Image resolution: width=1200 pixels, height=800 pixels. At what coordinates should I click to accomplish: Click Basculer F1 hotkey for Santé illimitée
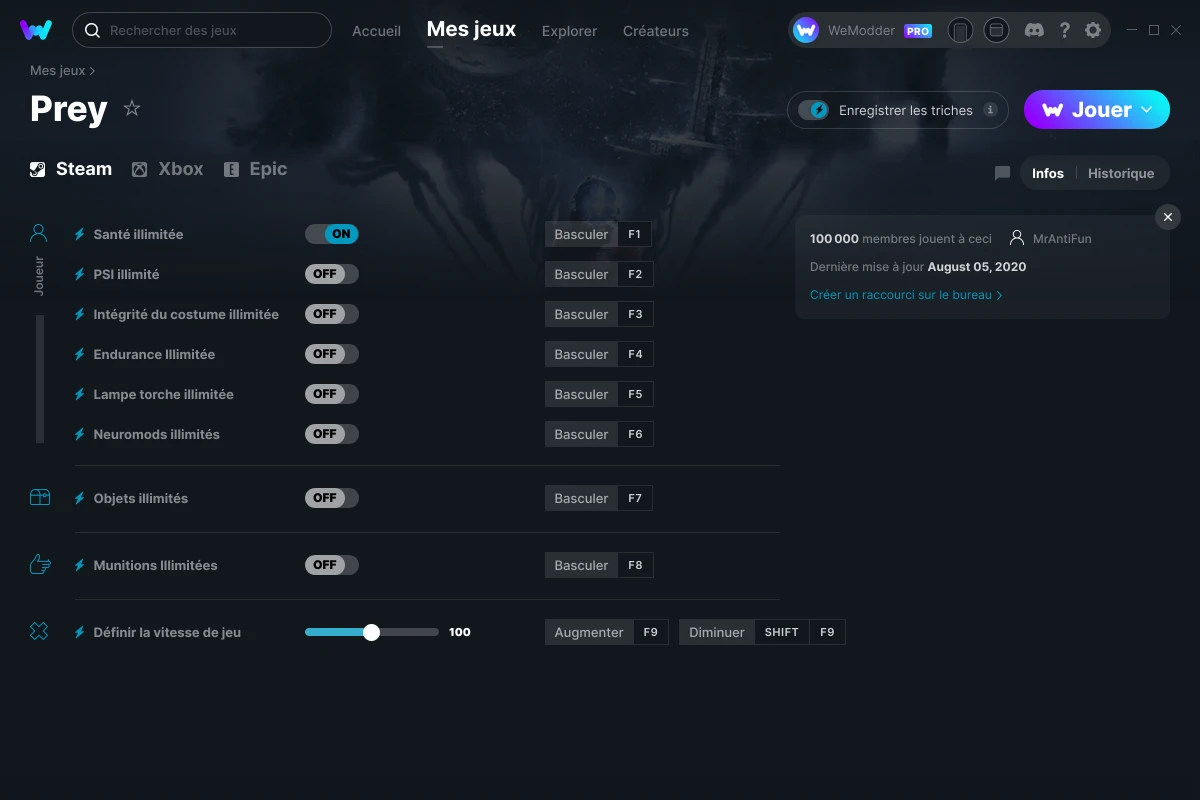(598, 234)
